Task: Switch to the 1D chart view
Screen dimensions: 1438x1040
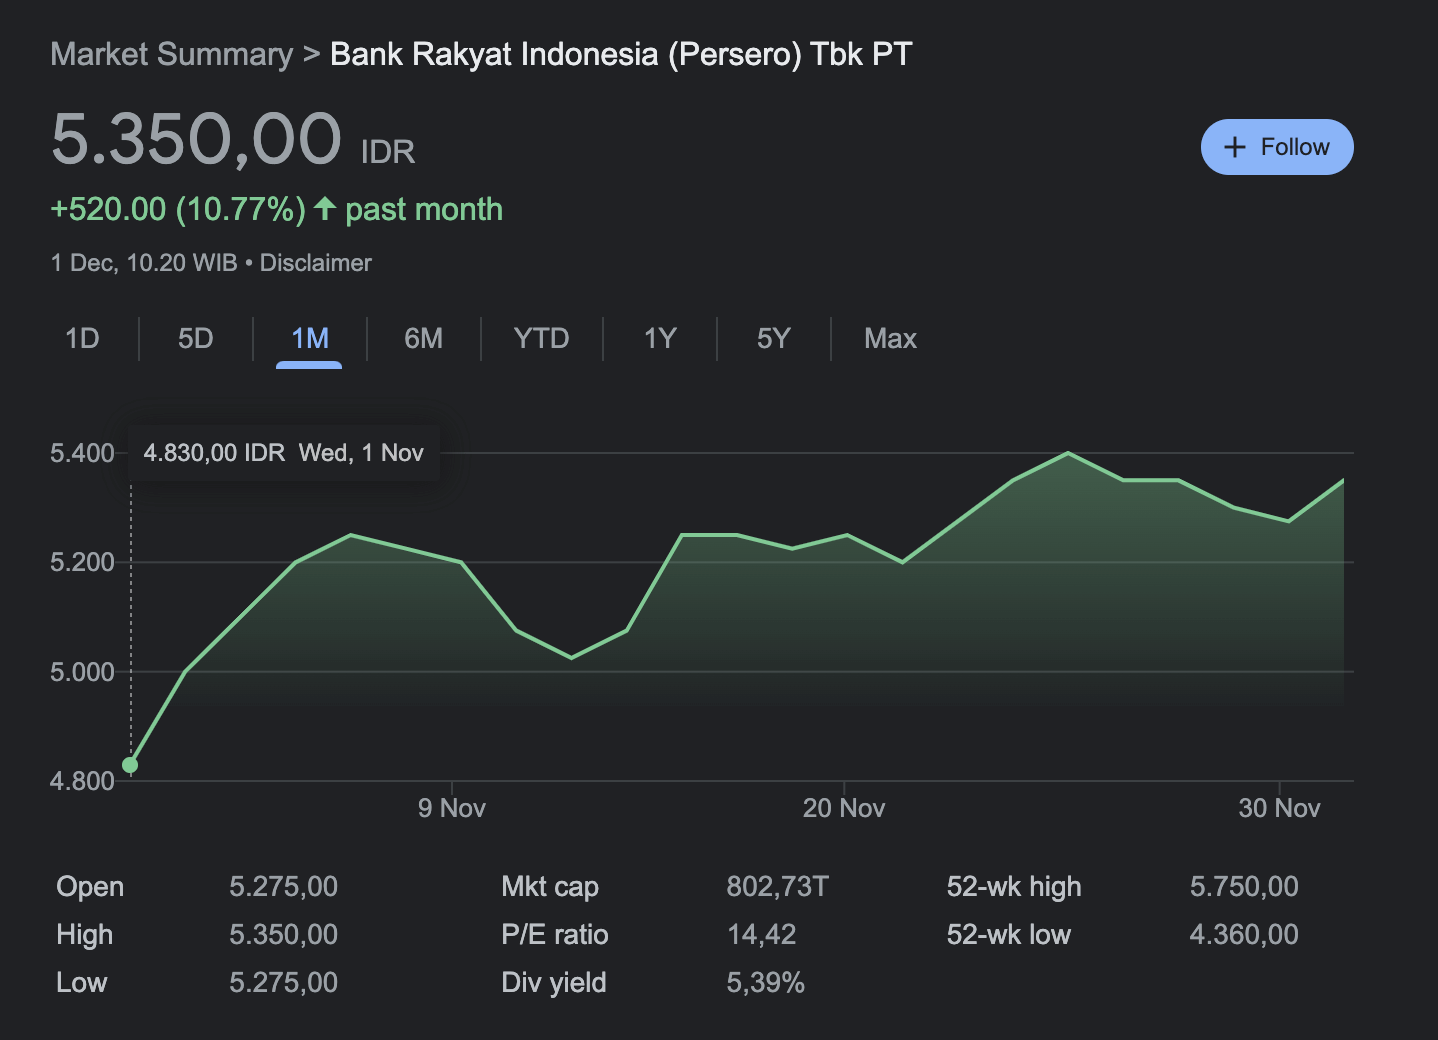Action: point(83,339)
